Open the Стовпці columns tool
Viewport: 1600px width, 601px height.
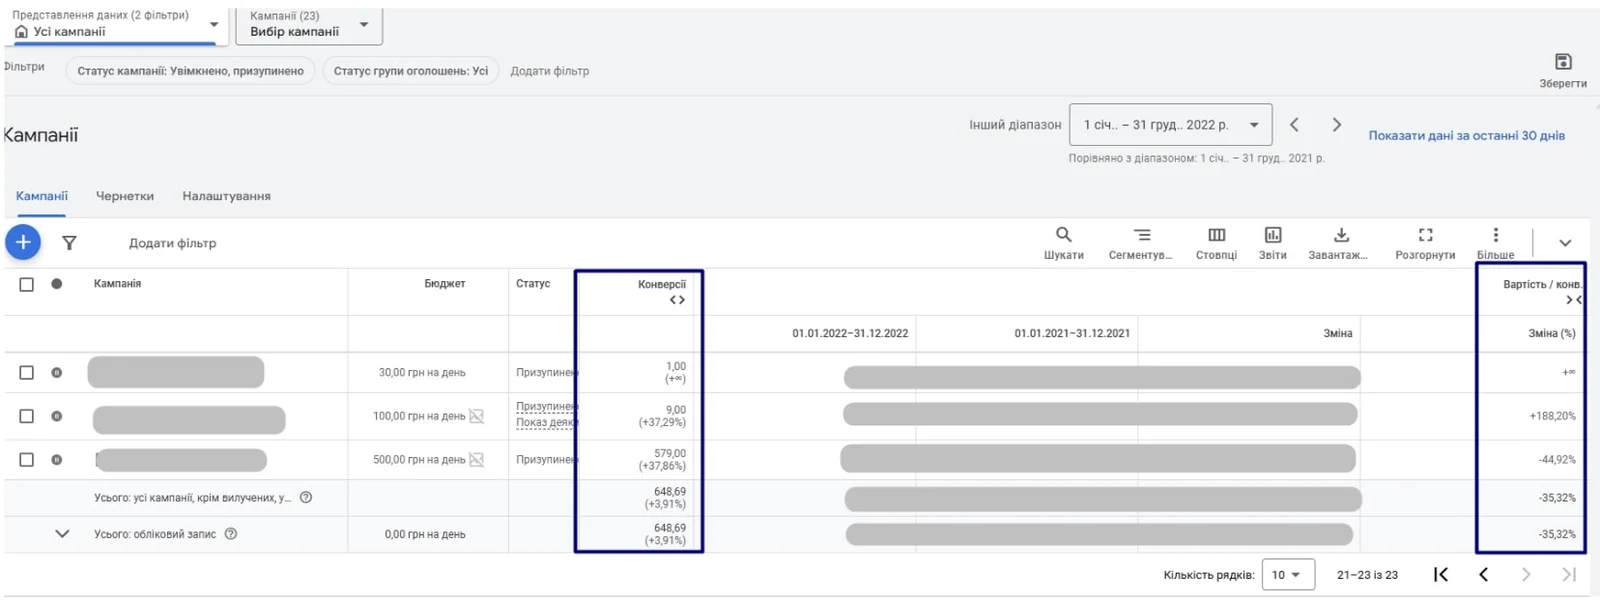pos(1216,242)
